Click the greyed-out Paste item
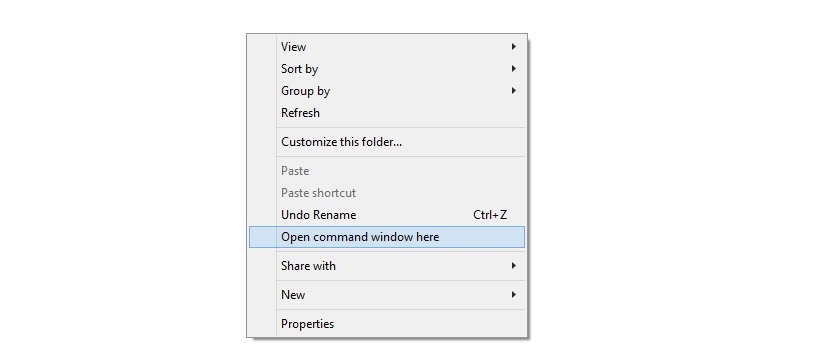The width and height of the screenshot is (818, 360). (387, 171)
